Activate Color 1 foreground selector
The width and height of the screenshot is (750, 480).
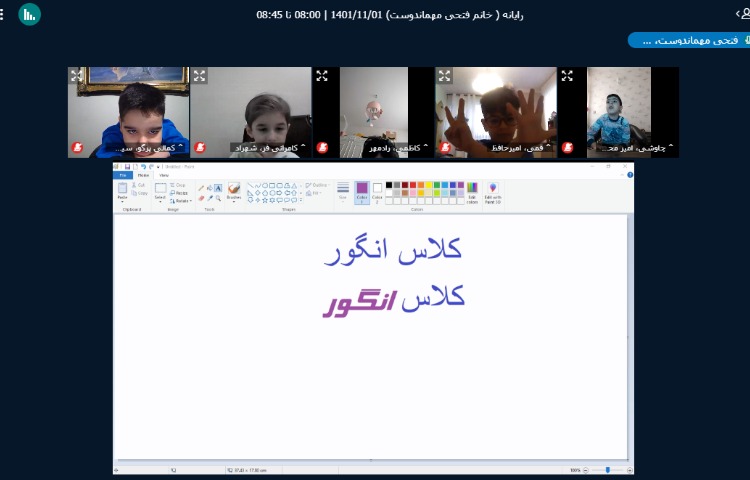[362, 193]
